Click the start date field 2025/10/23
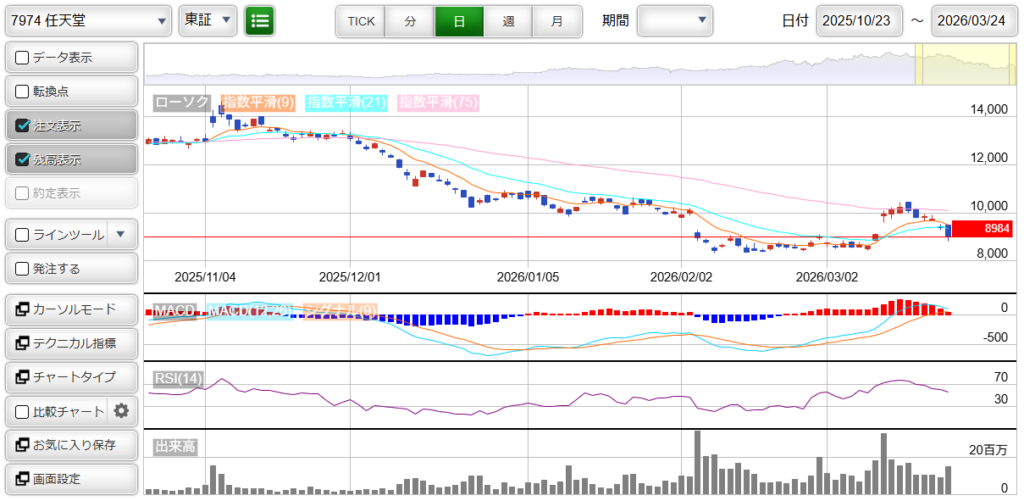 pos(859,21)
